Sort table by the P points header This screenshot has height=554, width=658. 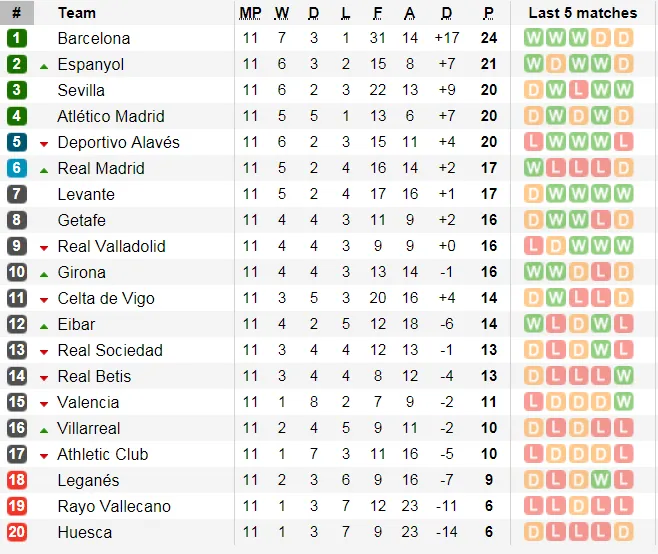pos(488,13)
